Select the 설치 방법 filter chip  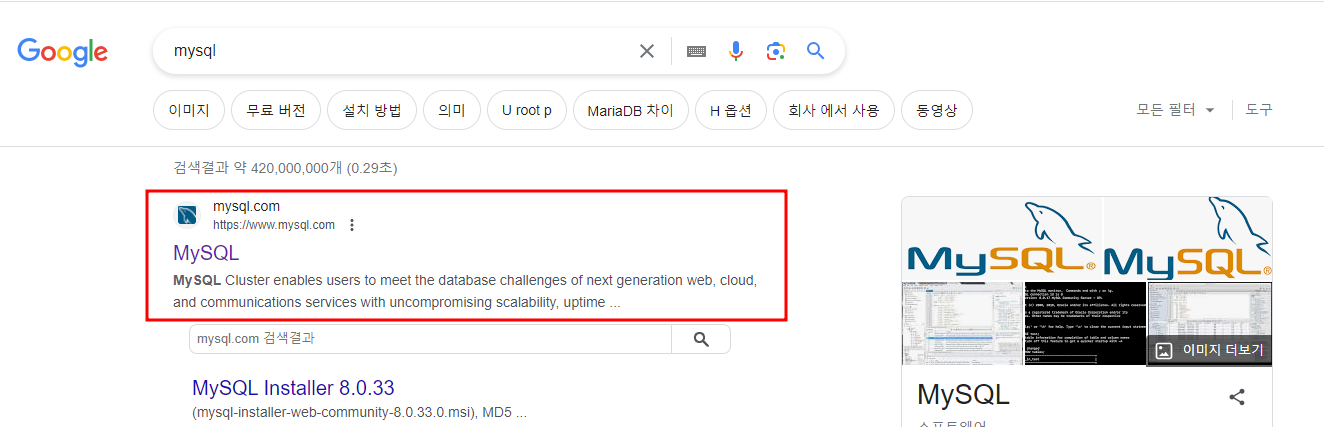372,110
